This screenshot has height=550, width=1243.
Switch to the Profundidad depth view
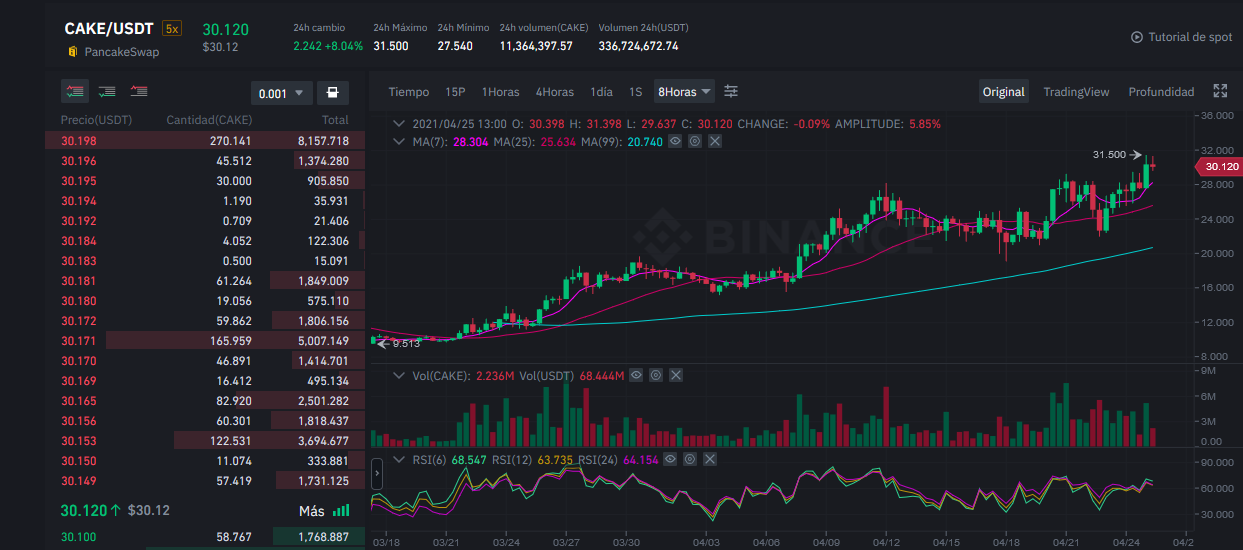pyautogui.click(x=1161, y=91)
